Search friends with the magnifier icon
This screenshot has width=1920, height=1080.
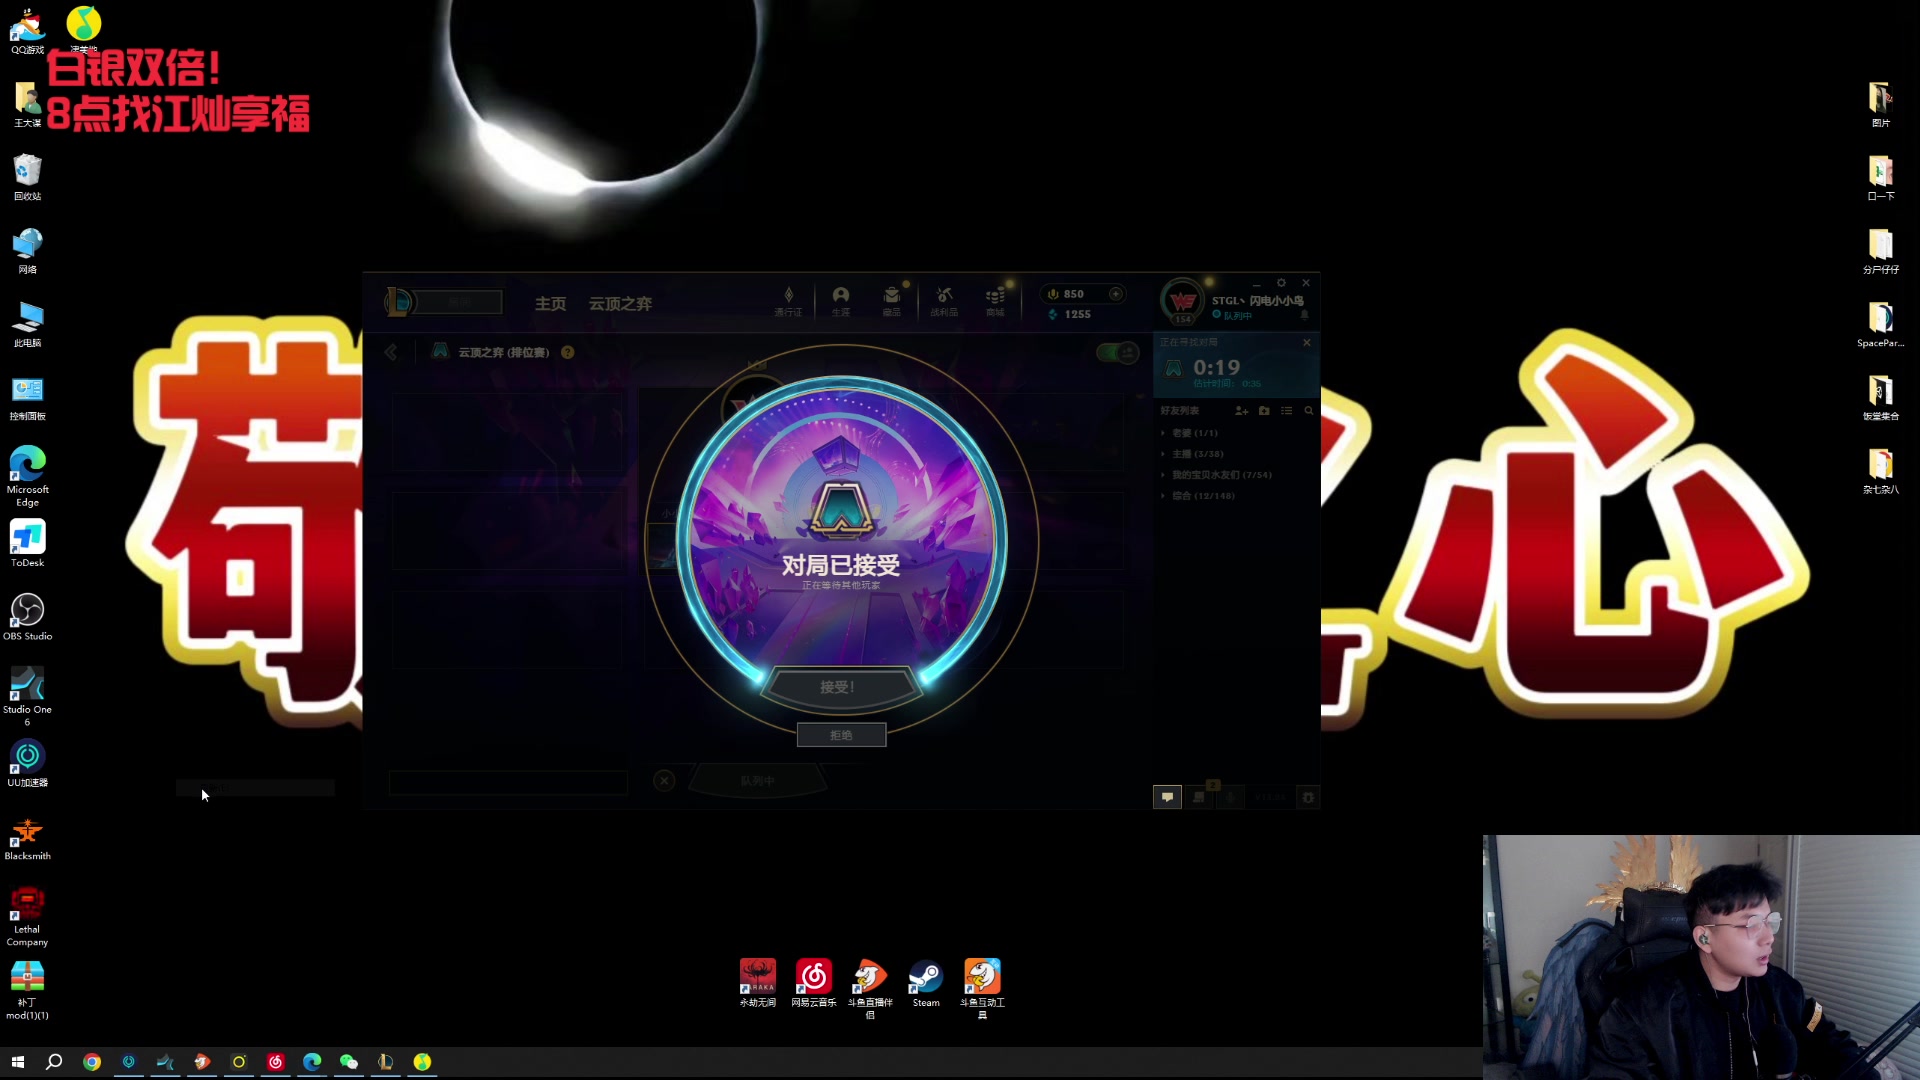tap(1309, 411)
